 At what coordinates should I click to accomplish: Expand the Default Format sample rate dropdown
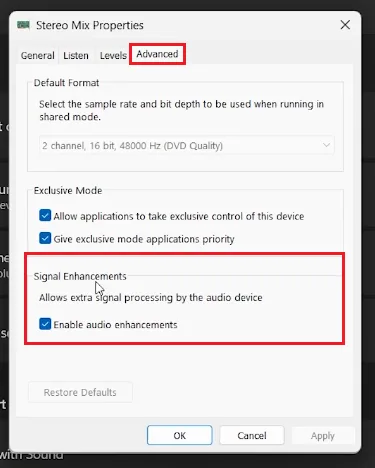tap(187, 146)
